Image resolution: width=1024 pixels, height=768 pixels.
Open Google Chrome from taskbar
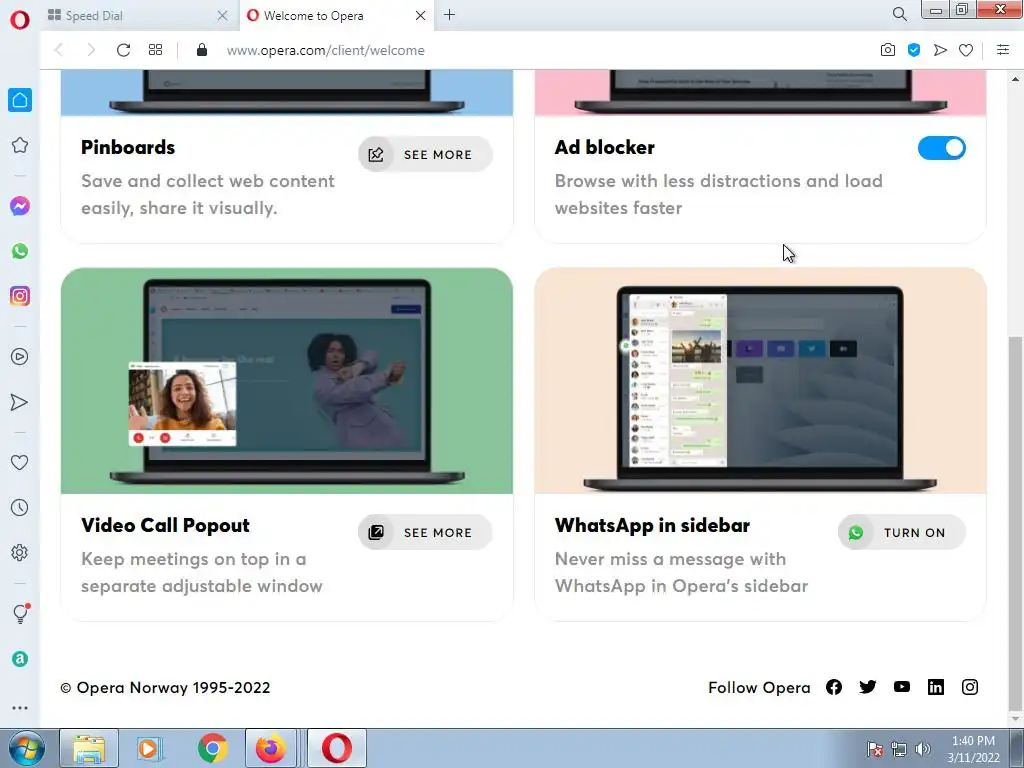tap(212, 748)
